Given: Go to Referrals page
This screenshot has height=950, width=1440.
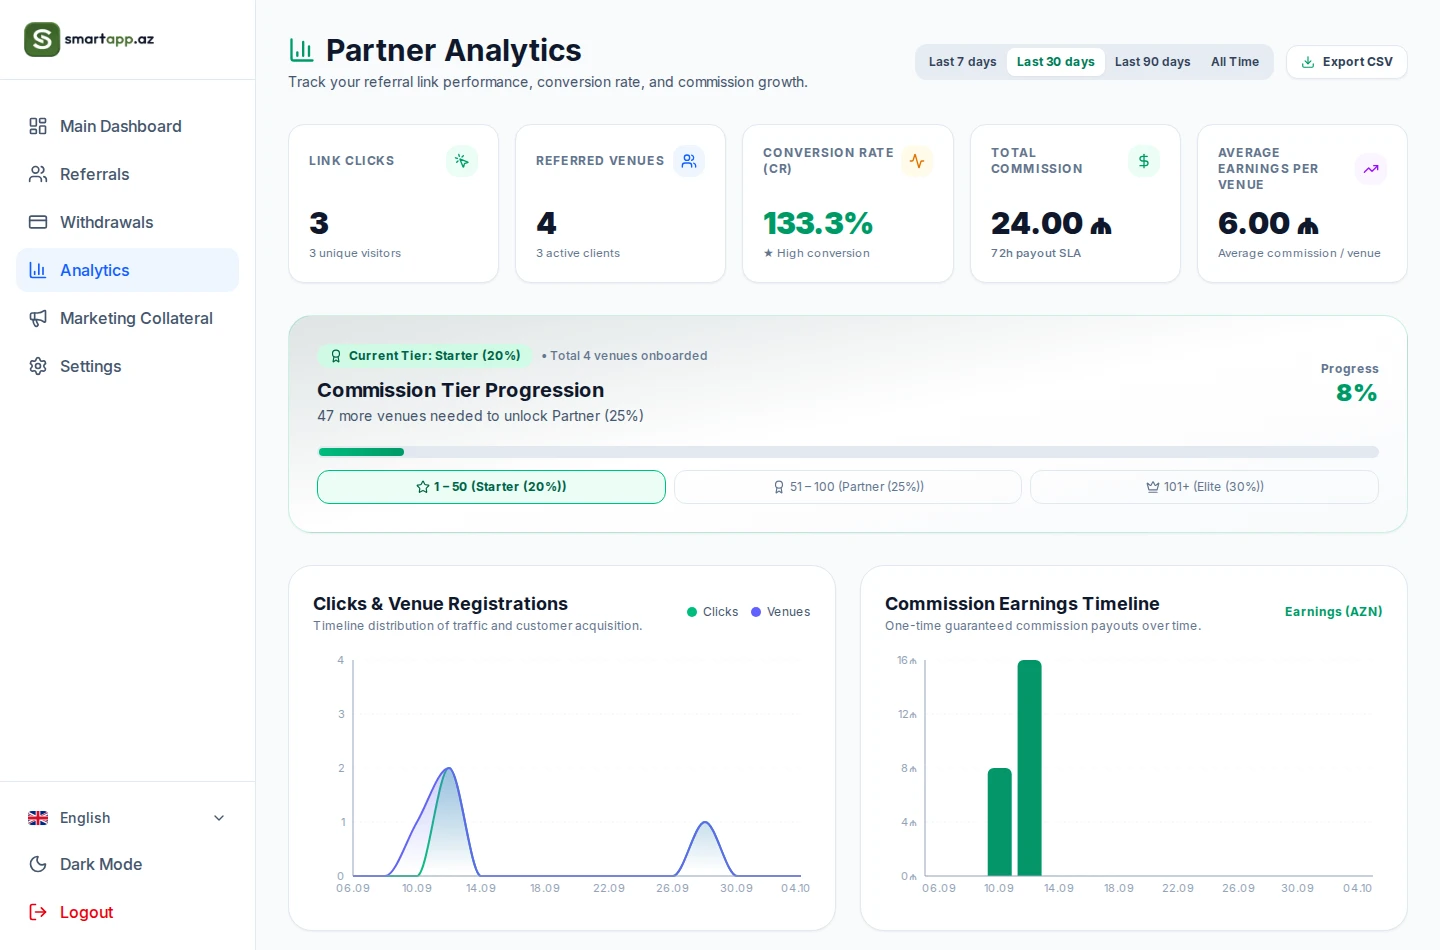Looking at the screenshot, I should click(x=127, y=174).
